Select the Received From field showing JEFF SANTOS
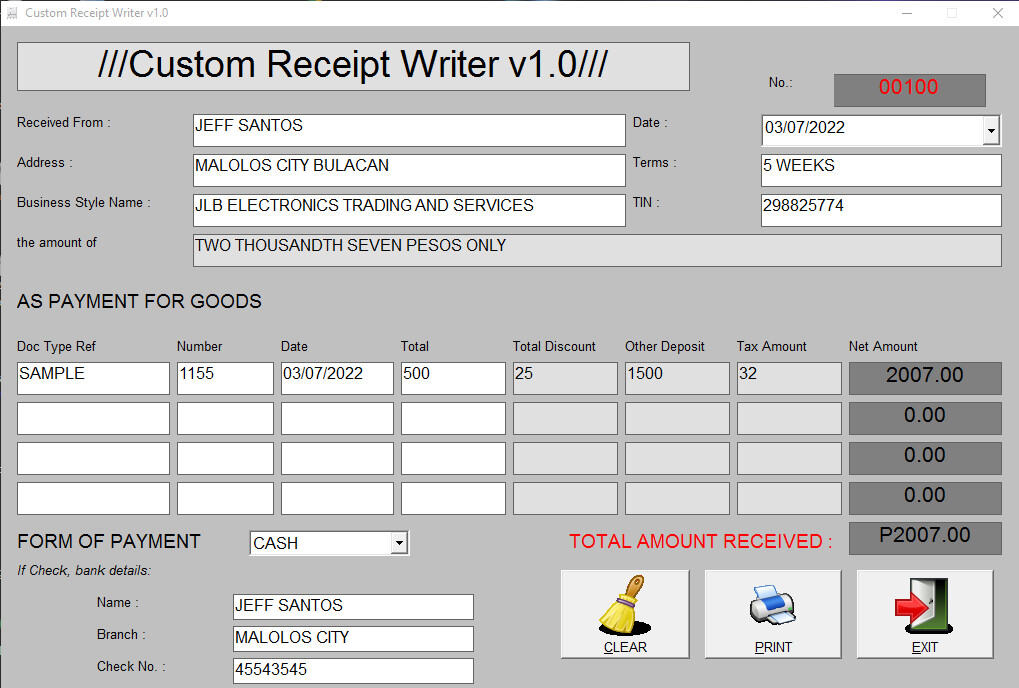1019x688 pixels. click(x=409, y=130)
